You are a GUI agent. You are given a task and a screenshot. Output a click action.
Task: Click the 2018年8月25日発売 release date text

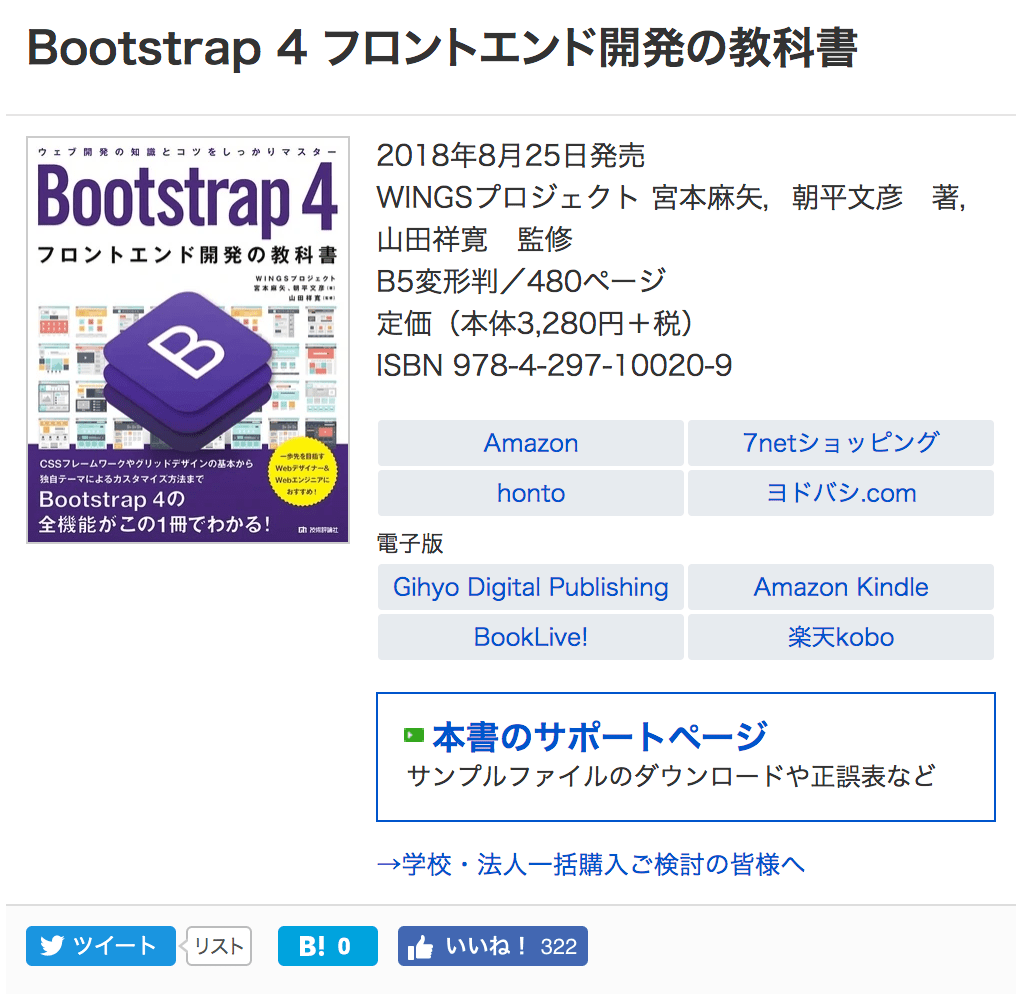click(511, 155)
